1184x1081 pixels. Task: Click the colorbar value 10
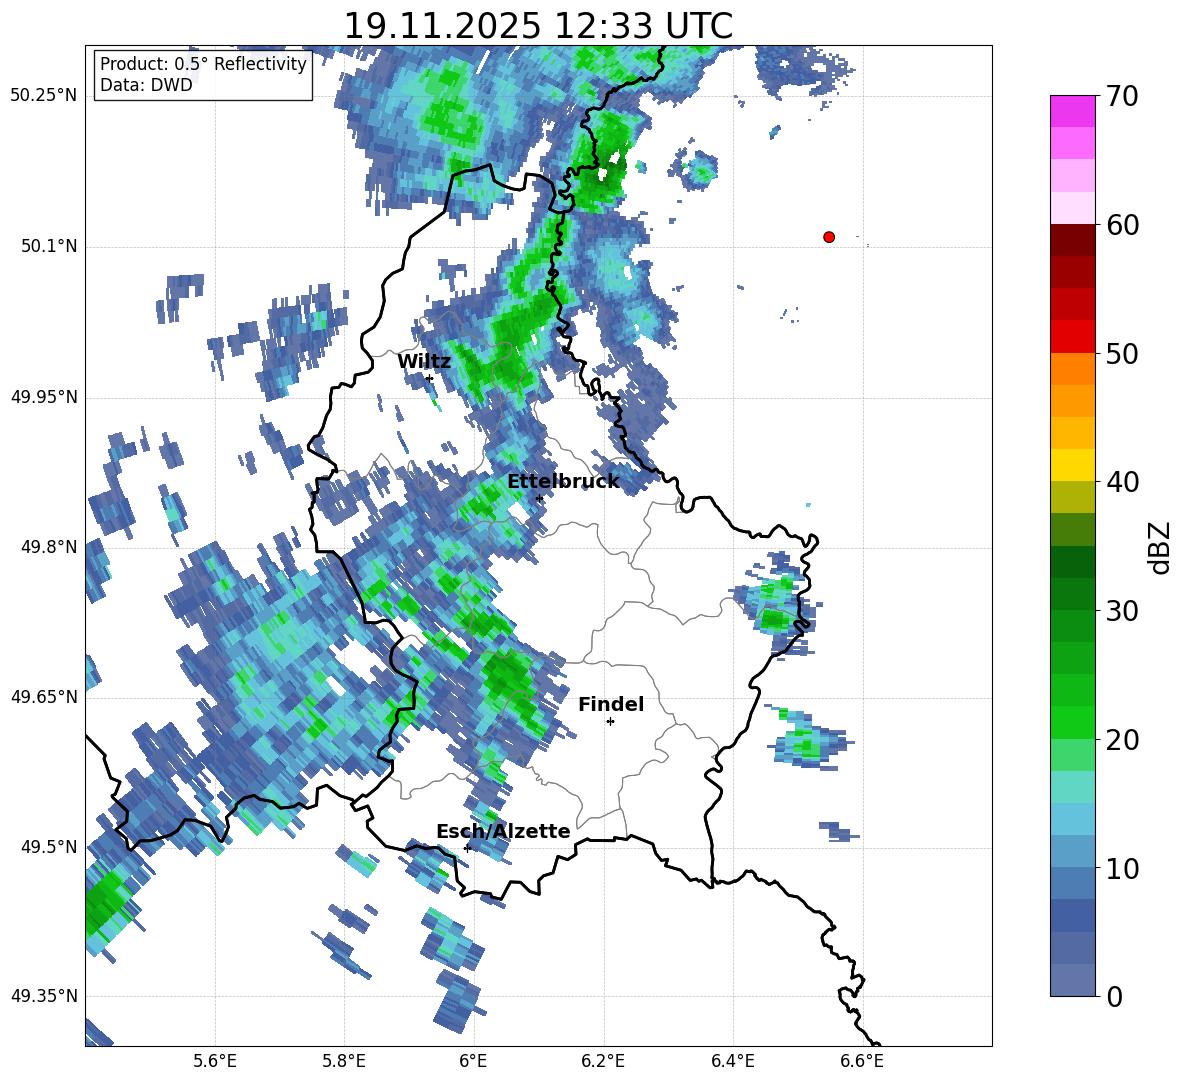(1122, 868)
